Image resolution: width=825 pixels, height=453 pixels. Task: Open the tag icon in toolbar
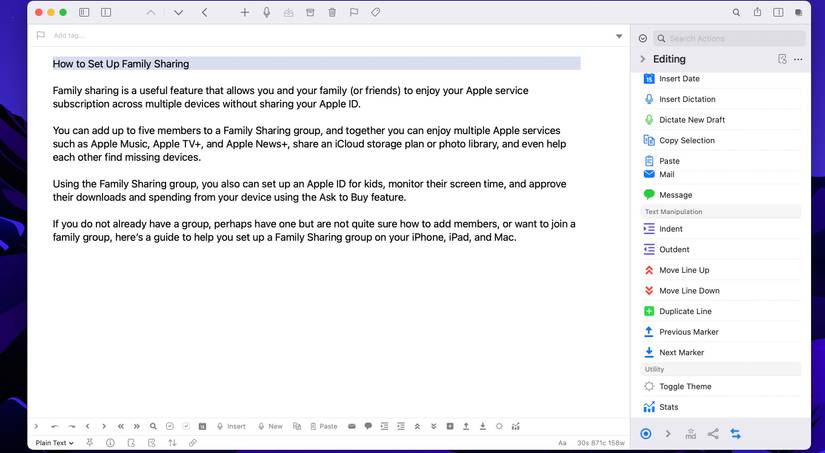[375, 13]
